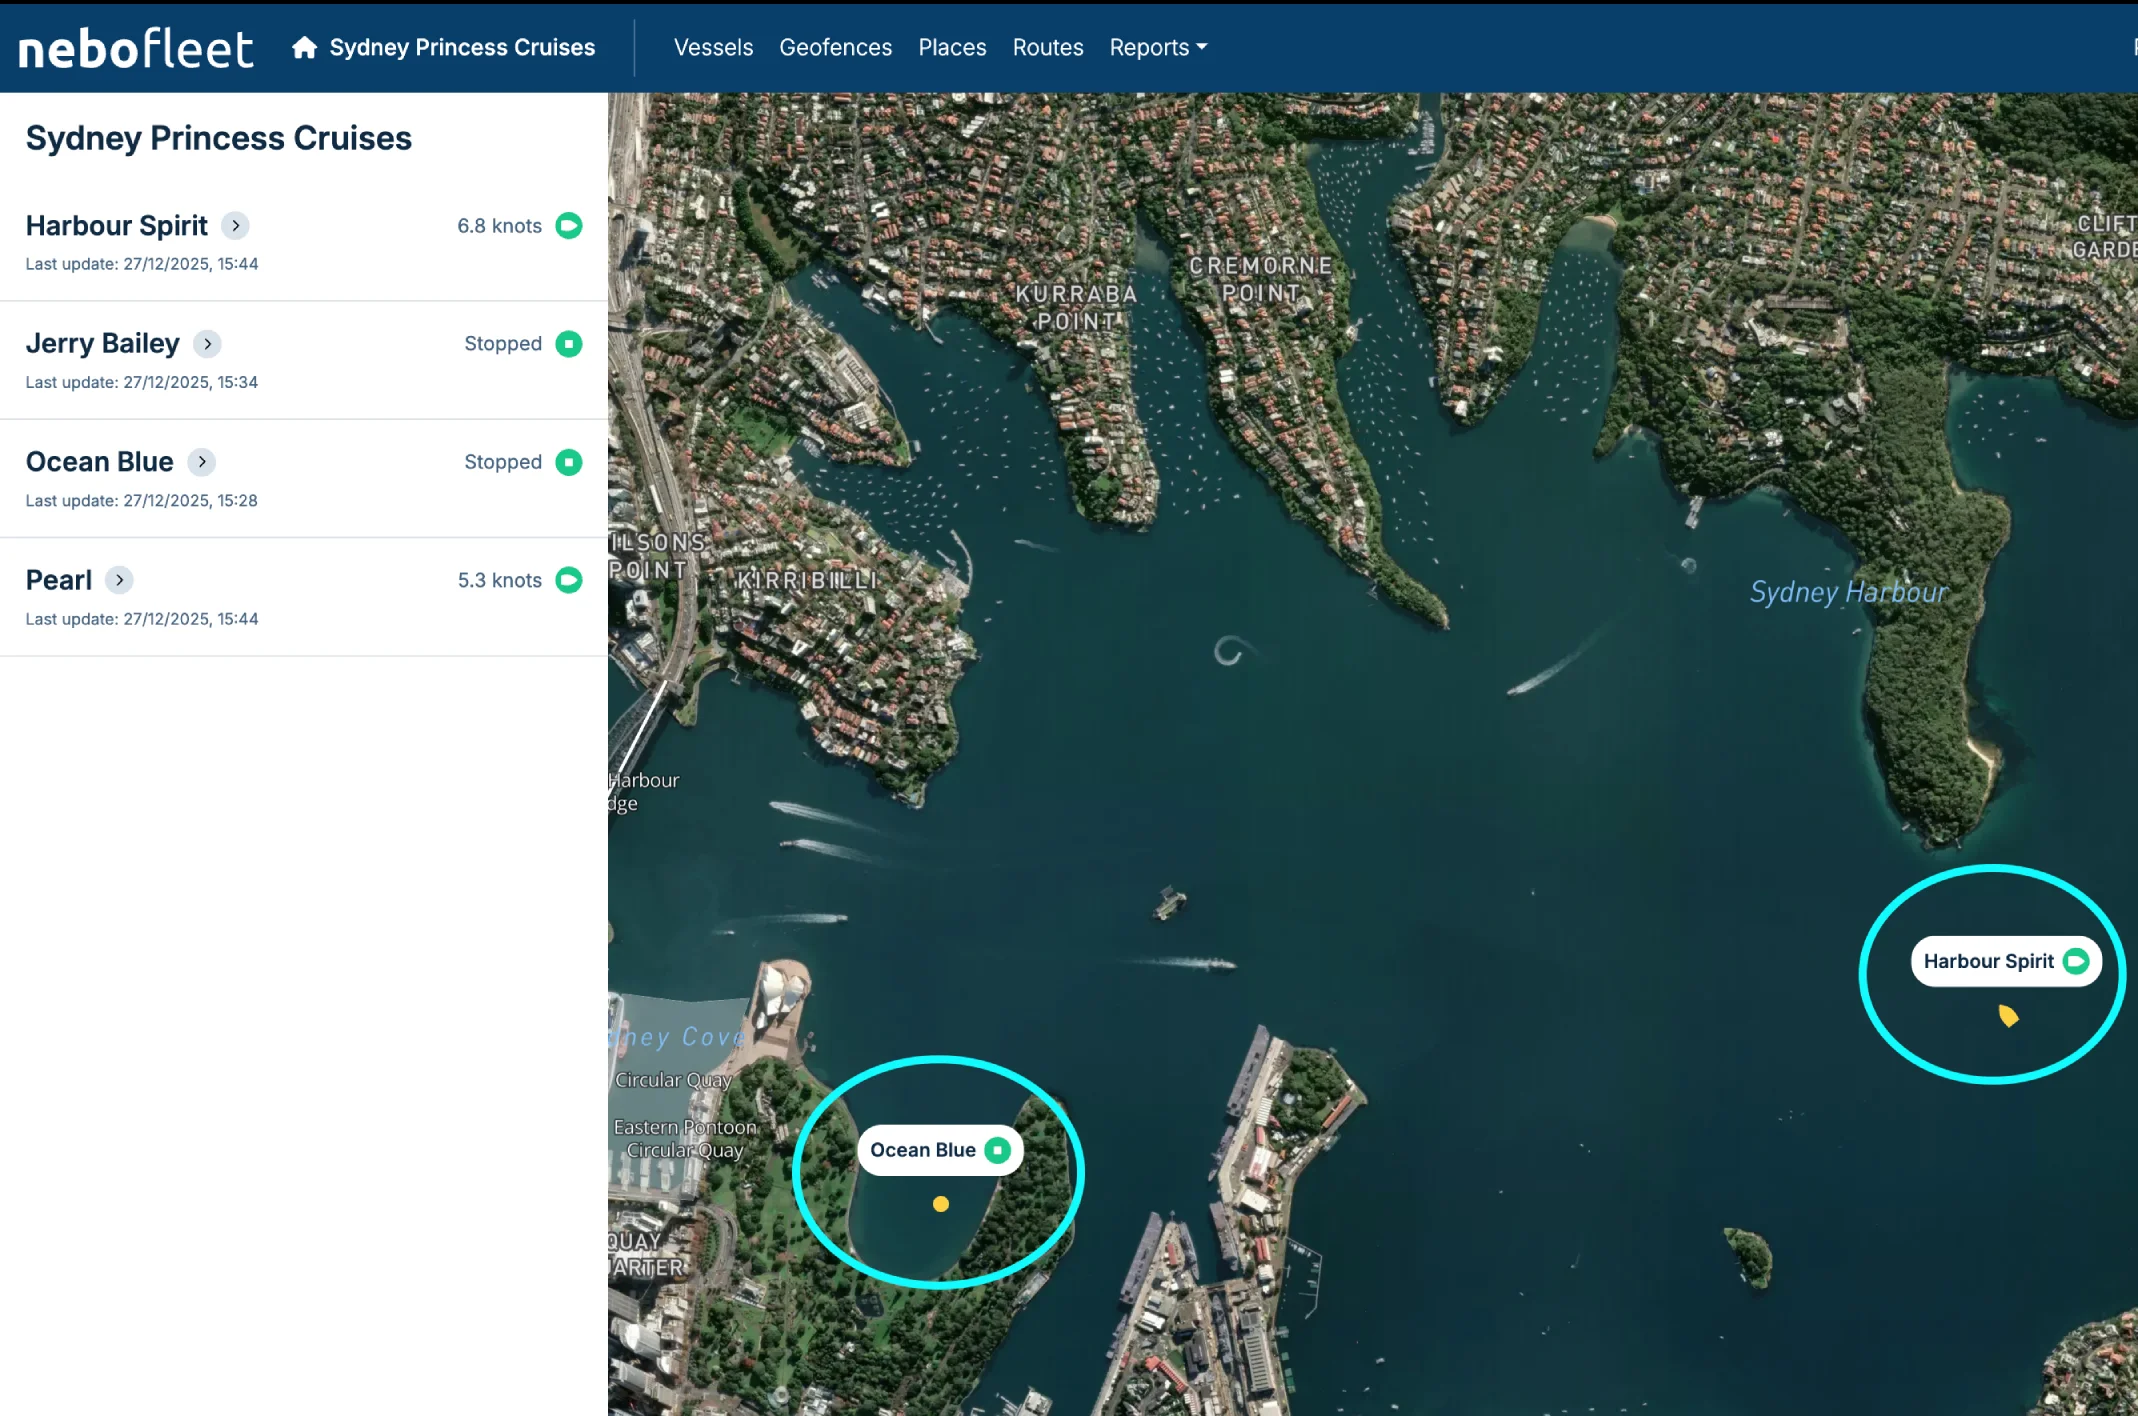The height and width of the screenshot is (1416, 2138).
Task: Expand Pearl details chevron
Action: tap(119, 580)
